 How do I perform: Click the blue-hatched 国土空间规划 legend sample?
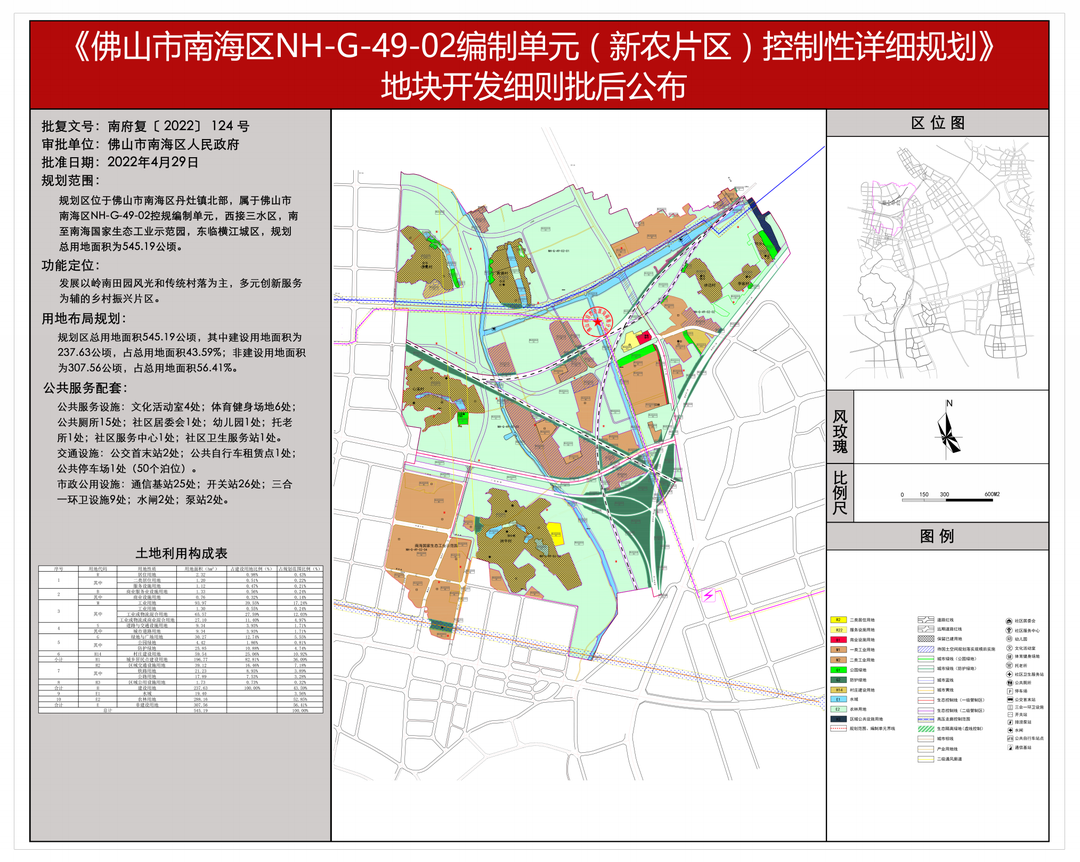point(926,649)
